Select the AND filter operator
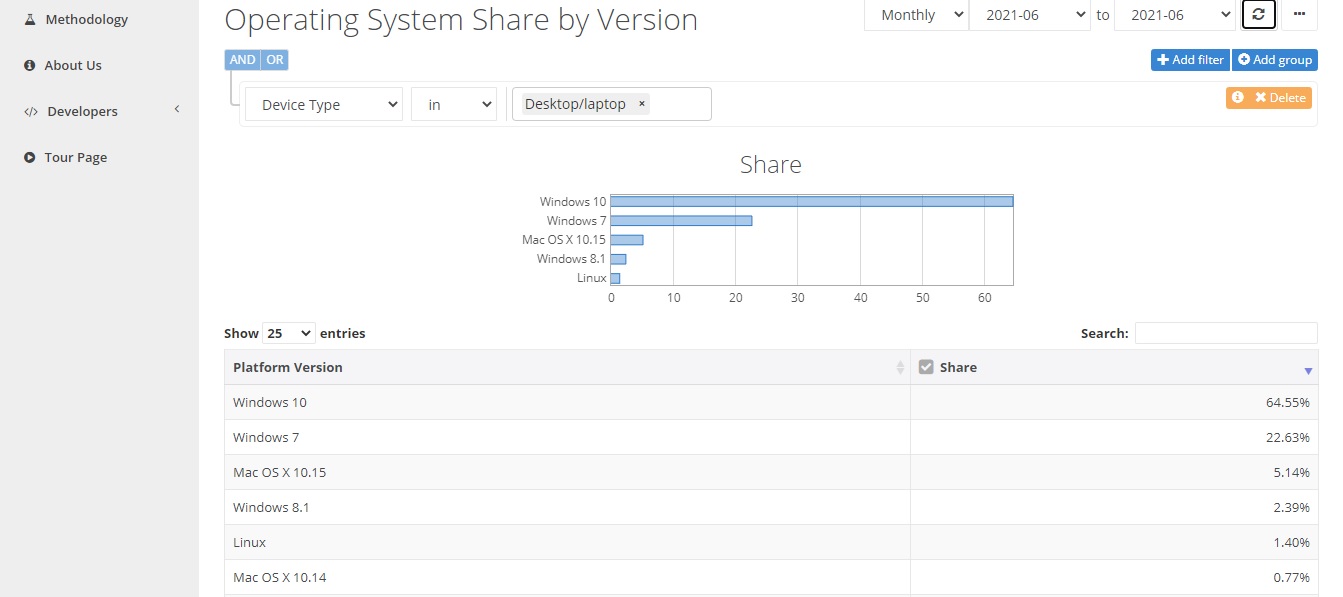Viewport: 1343px width, 597px height. click(242, 60)
